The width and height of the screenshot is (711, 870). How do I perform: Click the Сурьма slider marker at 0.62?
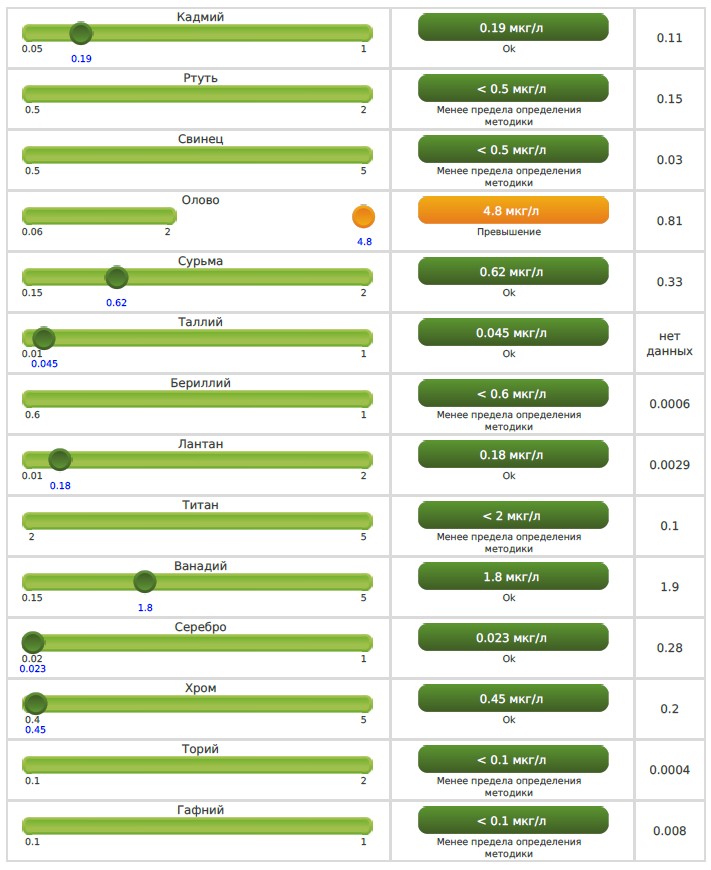point(117,277)
